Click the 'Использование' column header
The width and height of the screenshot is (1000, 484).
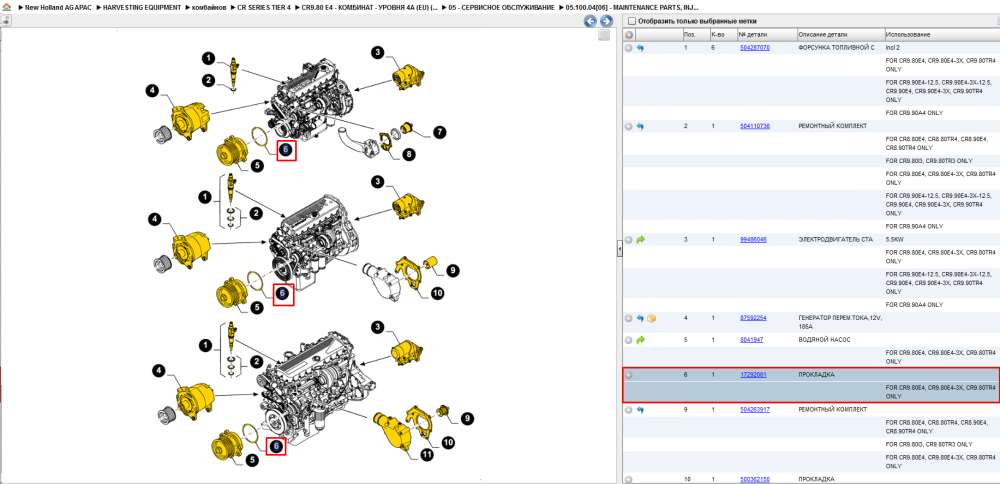pyautogui.click(x=942, y=34)
